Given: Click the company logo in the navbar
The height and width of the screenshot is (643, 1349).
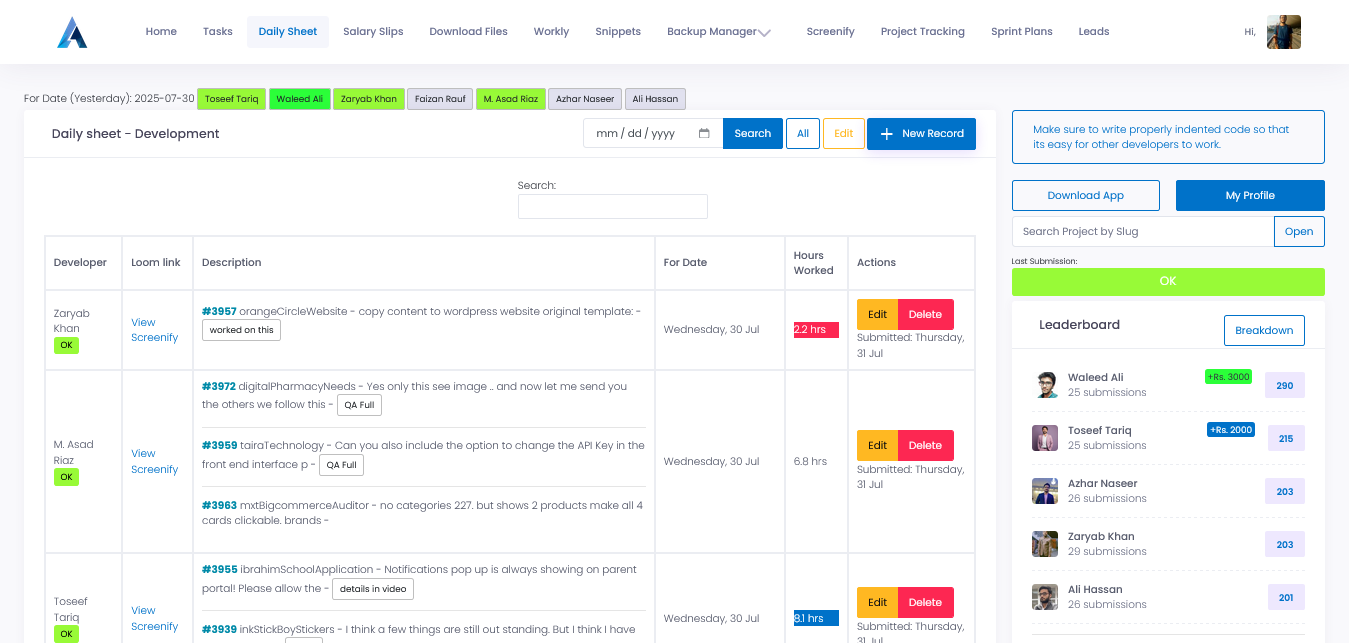Looking at the screenshot, I should pos(71,31).
